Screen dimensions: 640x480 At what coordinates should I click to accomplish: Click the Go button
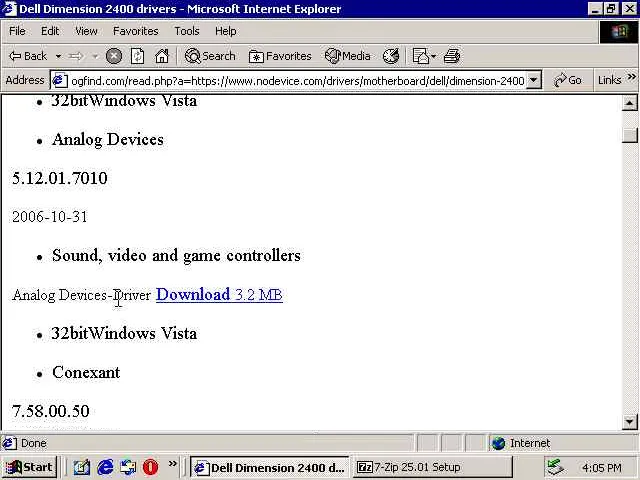pos(567,80)
